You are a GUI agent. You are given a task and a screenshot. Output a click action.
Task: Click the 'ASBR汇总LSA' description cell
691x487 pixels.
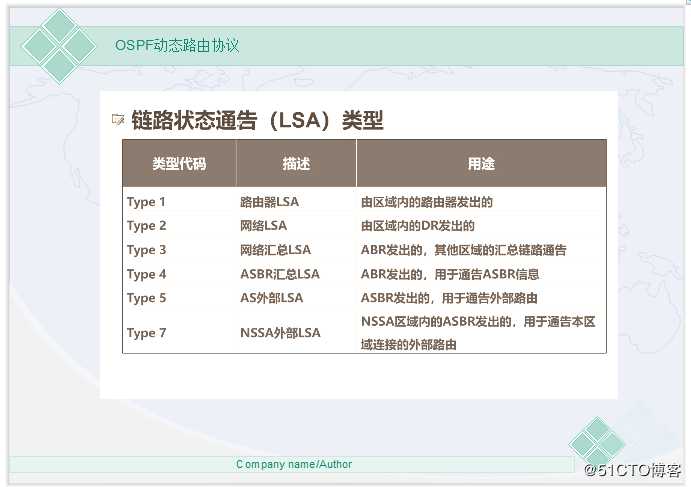(280, 274)
